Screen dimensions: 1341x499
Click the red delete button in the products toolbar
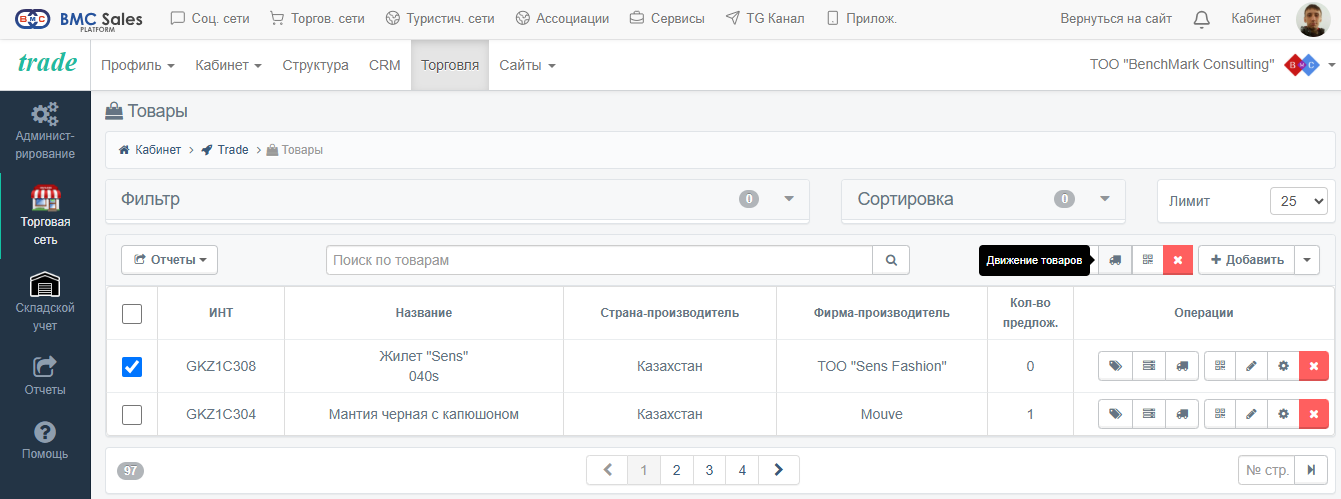pyautogui.click(x=1178, y=260)
